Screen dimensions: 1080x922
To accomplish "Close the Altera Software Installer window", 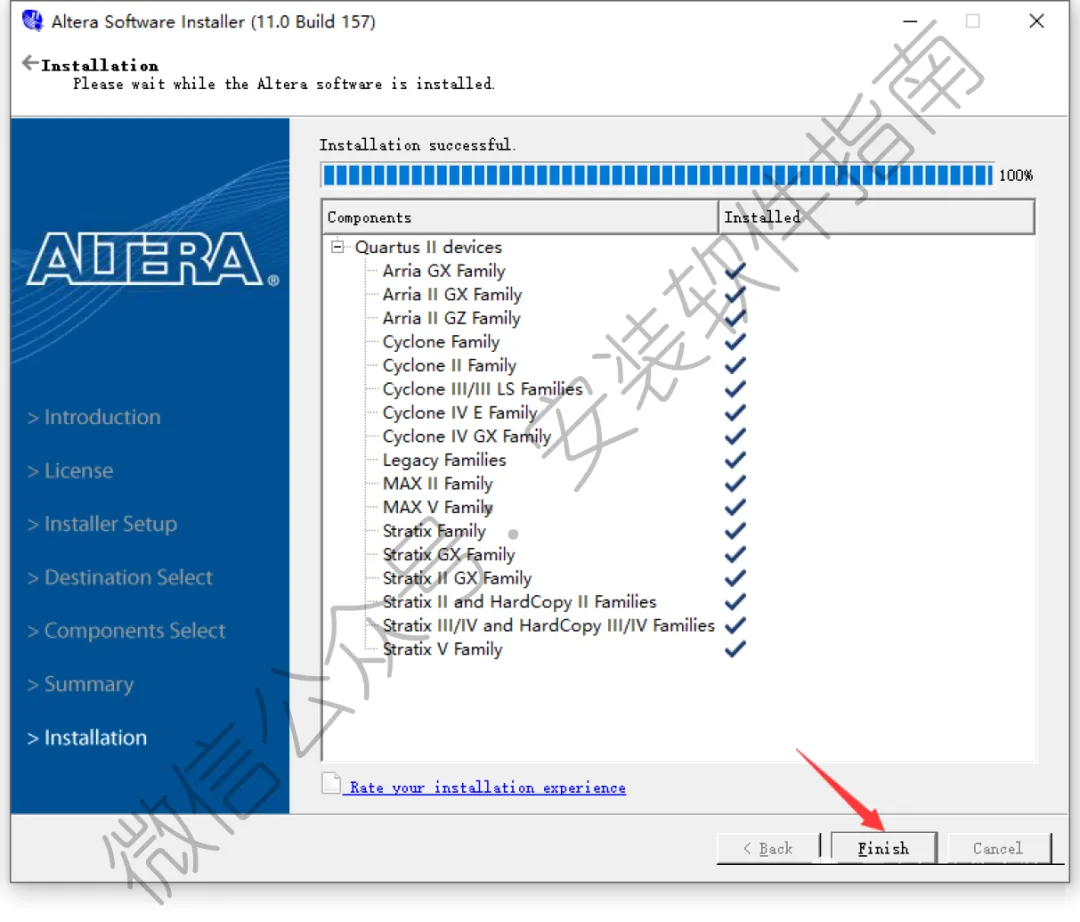I will (x=1037, y=21).
